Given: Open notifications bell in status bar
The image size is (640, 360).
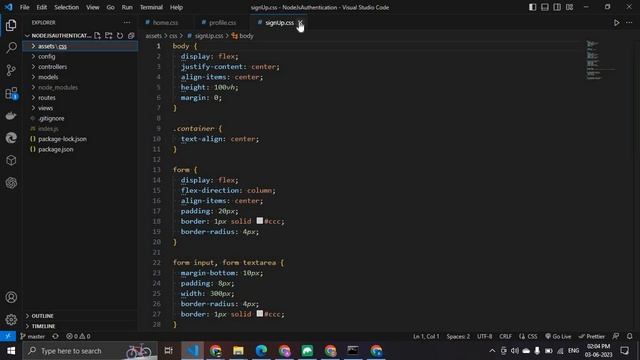Looking at the screenshot, I should (x=629, y=336).
